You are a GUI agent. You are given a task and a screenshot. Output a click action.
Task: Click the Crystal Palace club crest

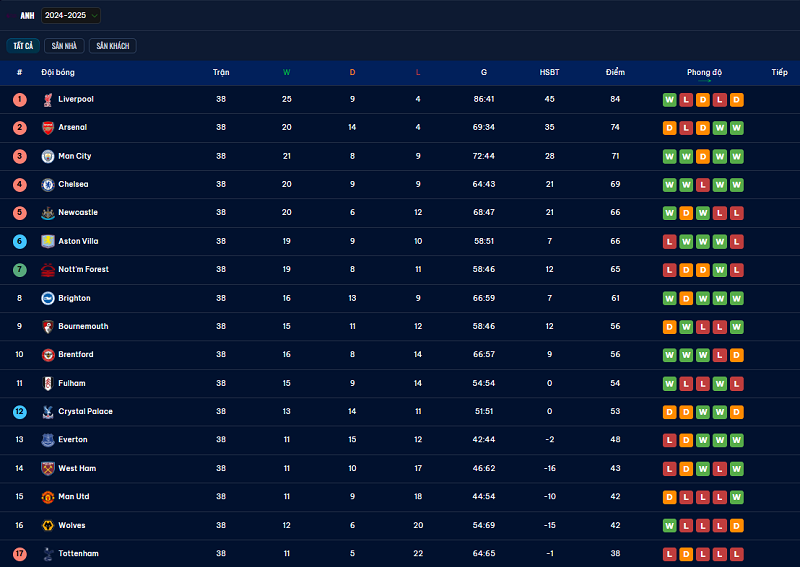[x=48, y=412]
